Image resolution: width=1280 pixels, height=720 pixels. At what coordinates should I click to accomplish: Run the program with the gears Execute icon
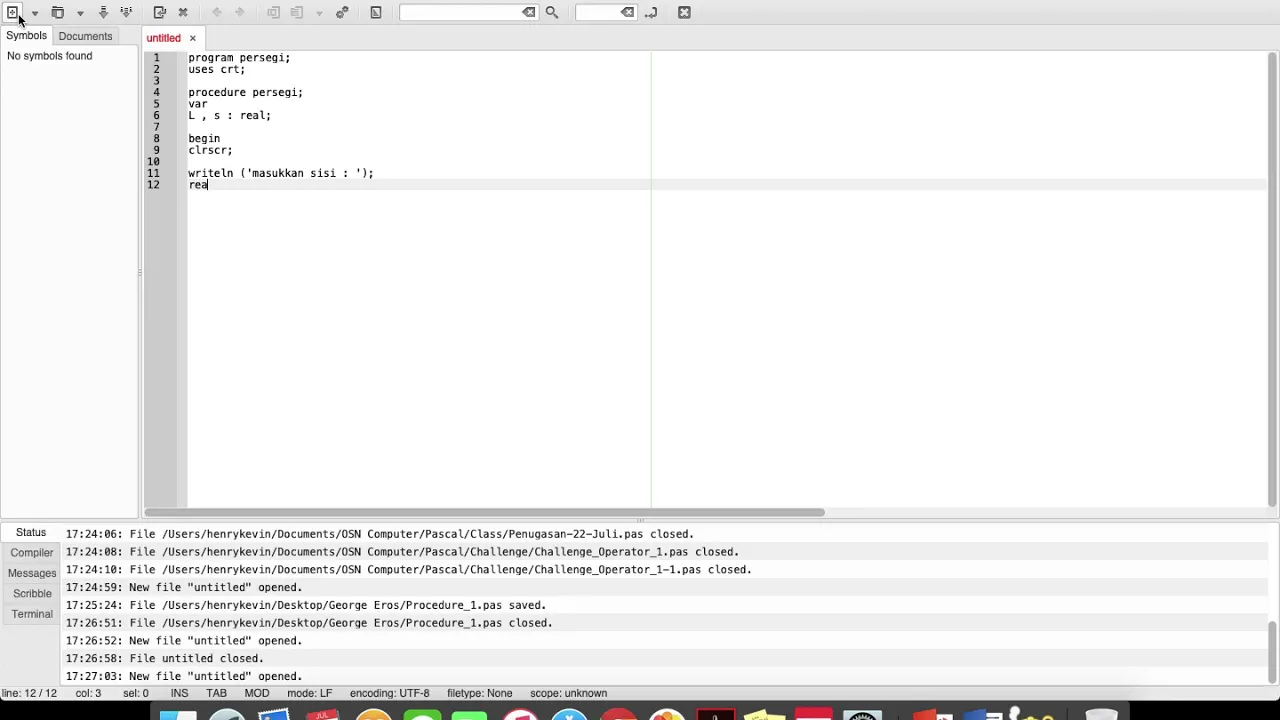(x=342, y=12)
